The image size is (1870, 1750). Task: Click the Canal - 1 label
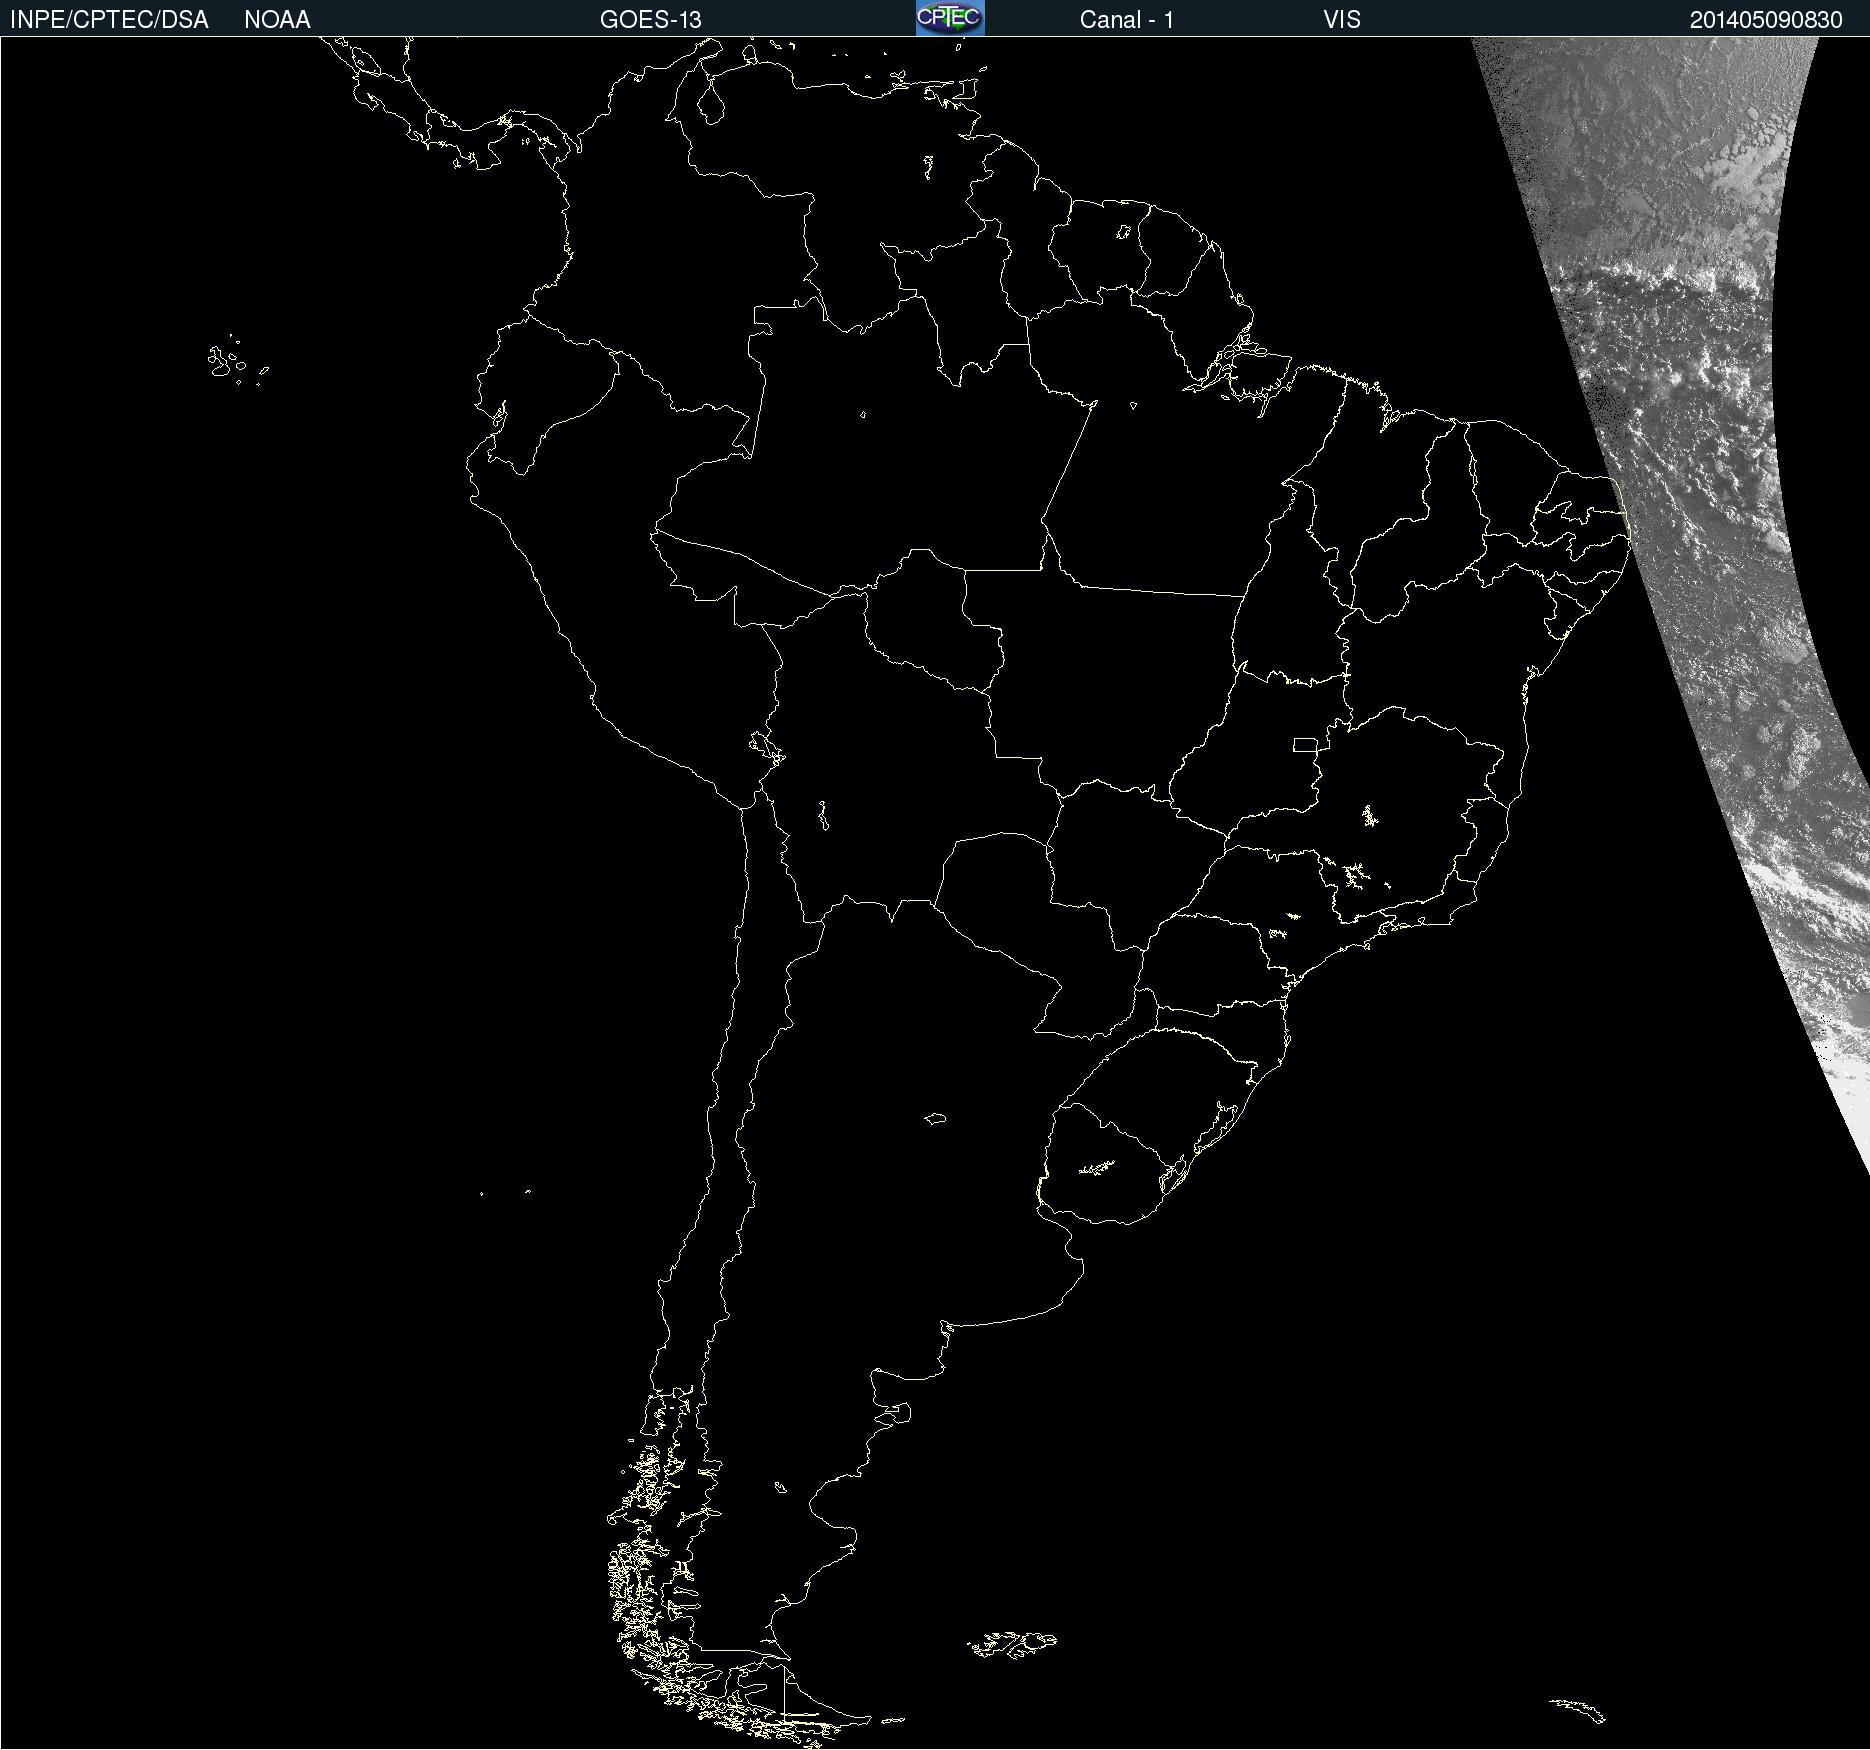pyautogui.click(x=1127, y=20)
